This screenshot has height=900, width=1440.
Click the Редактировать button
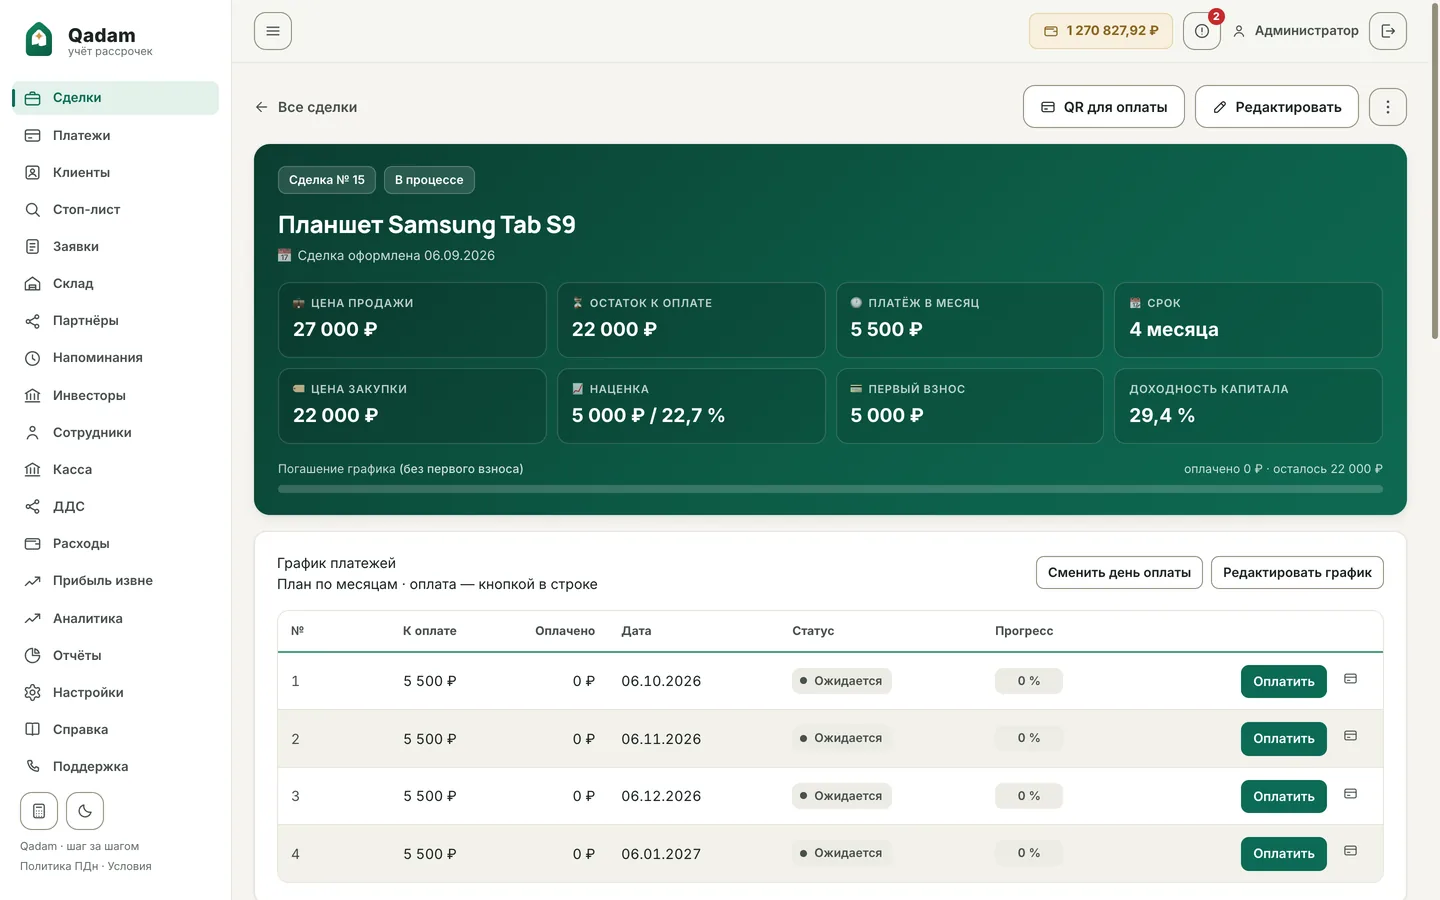pyautogui.click(x=1277, y=107)
